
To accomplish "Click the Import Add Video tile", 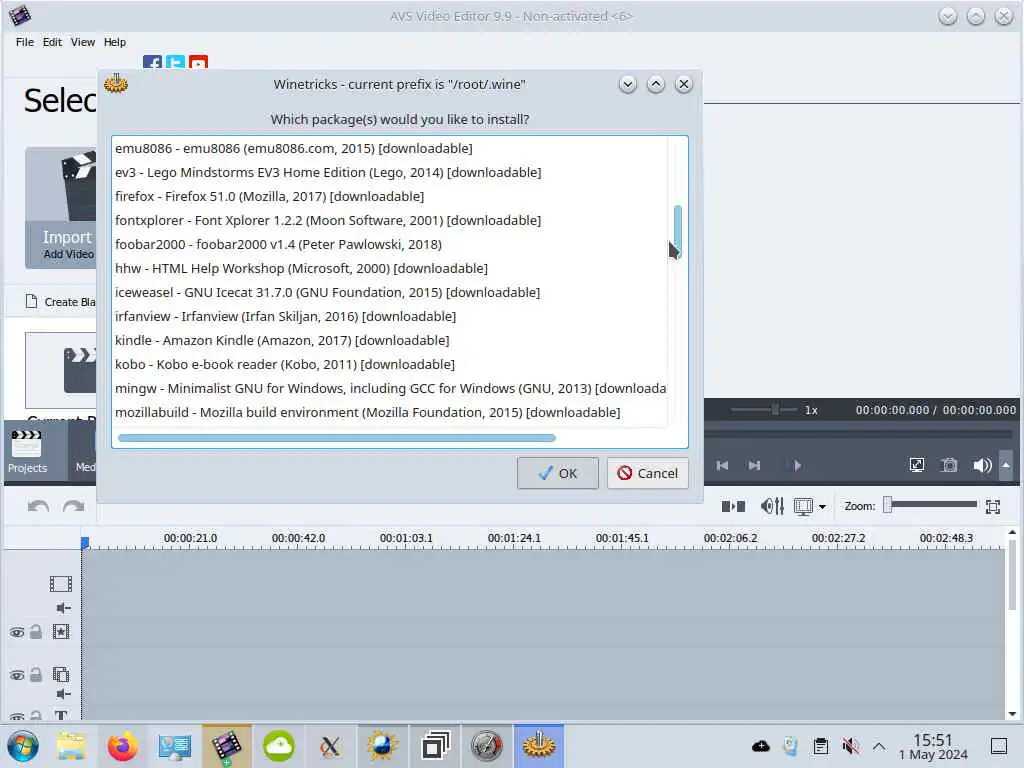I will (x=61, y=208).
